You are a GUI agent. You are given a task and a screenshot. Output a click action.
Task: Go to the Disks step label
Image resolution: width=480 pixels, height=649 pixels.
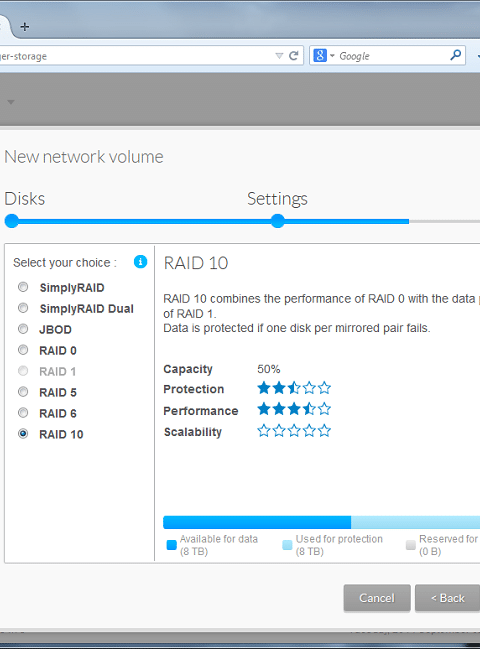[x=24, y=199]
